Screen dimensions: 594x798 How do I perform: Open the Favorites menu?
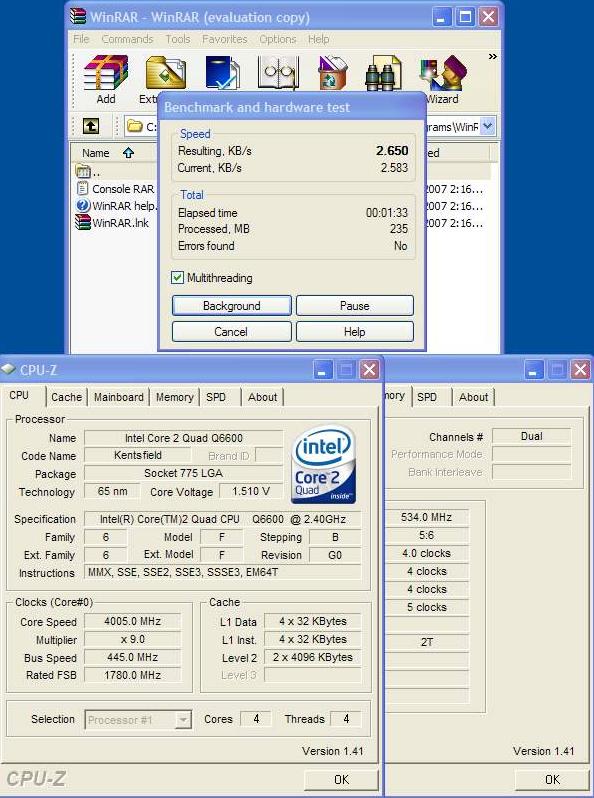[x=224, y=39]
